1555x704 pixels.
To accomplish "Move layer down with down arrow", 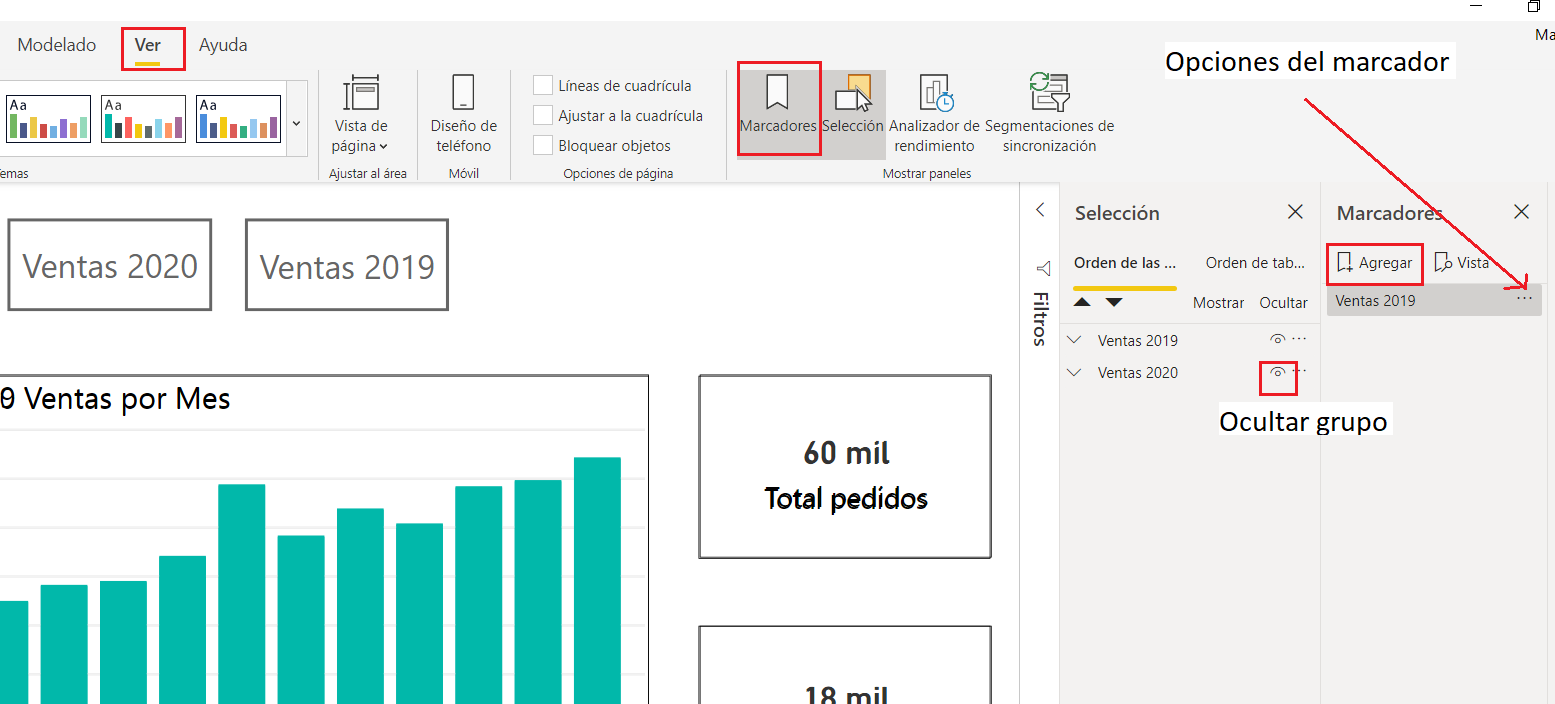I will [1114, 302].
